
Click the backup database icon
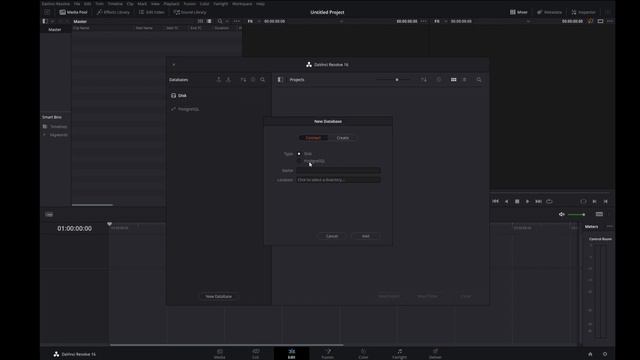tap(219, 80)
